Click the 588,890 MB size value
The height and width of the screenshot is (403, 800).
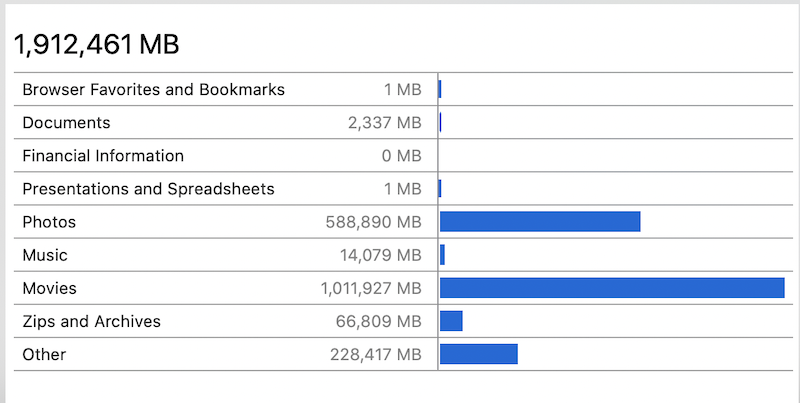coord(373,222)
